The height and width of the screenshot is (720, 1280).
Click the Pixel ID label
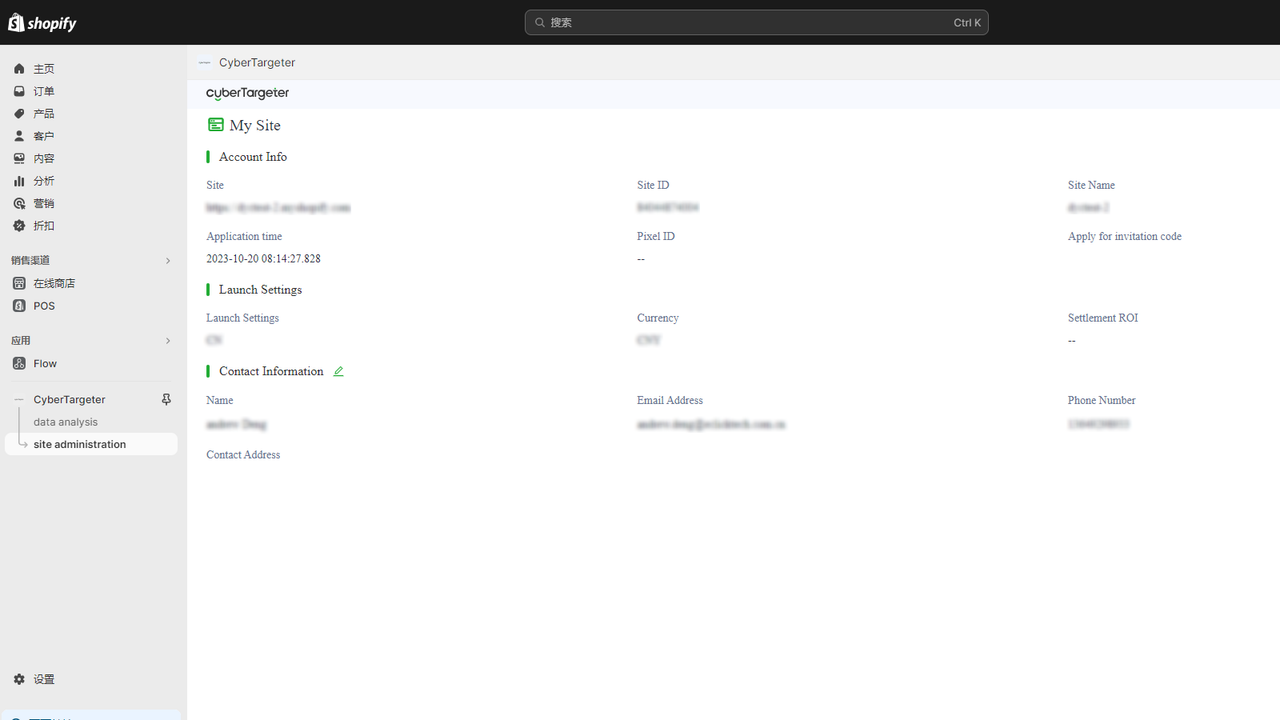[656, 237]
